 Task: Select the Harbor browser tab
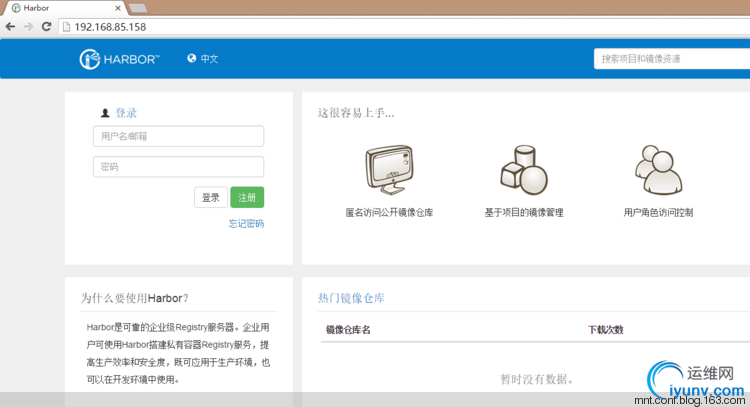click(x=65, y=8)
